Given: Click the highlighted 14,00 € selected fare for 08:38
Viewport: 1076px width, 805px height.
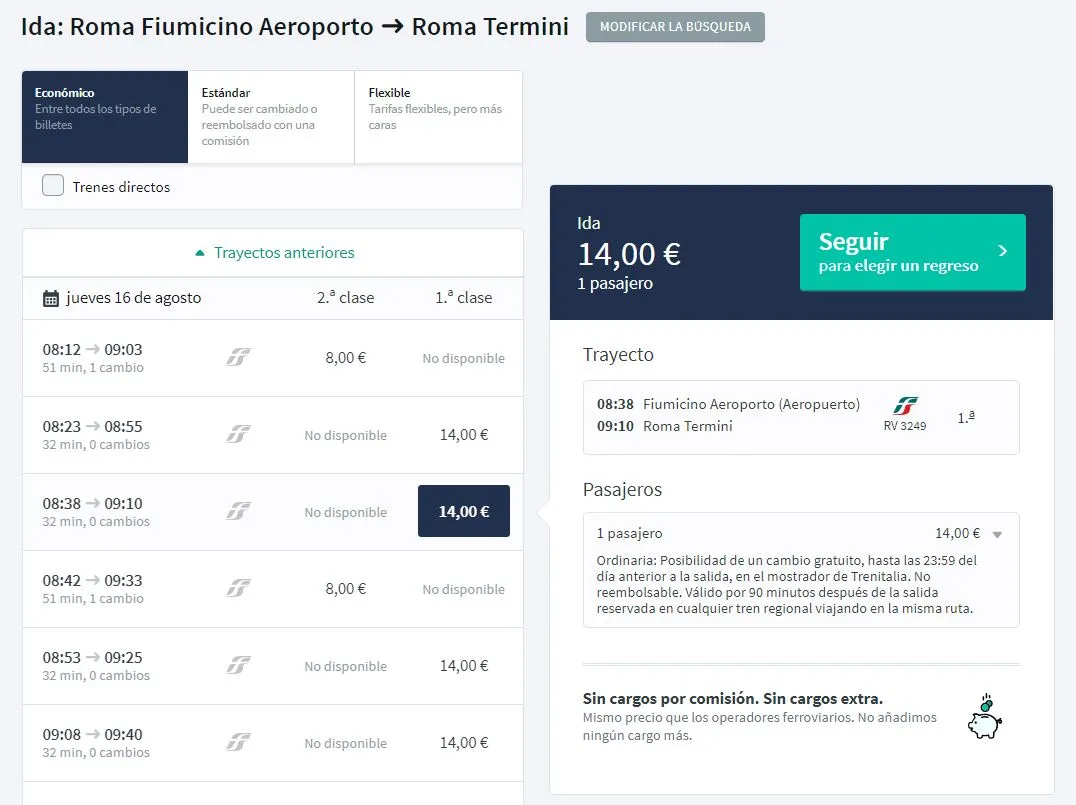Looking at the screenshot, I should coord(464,511).
